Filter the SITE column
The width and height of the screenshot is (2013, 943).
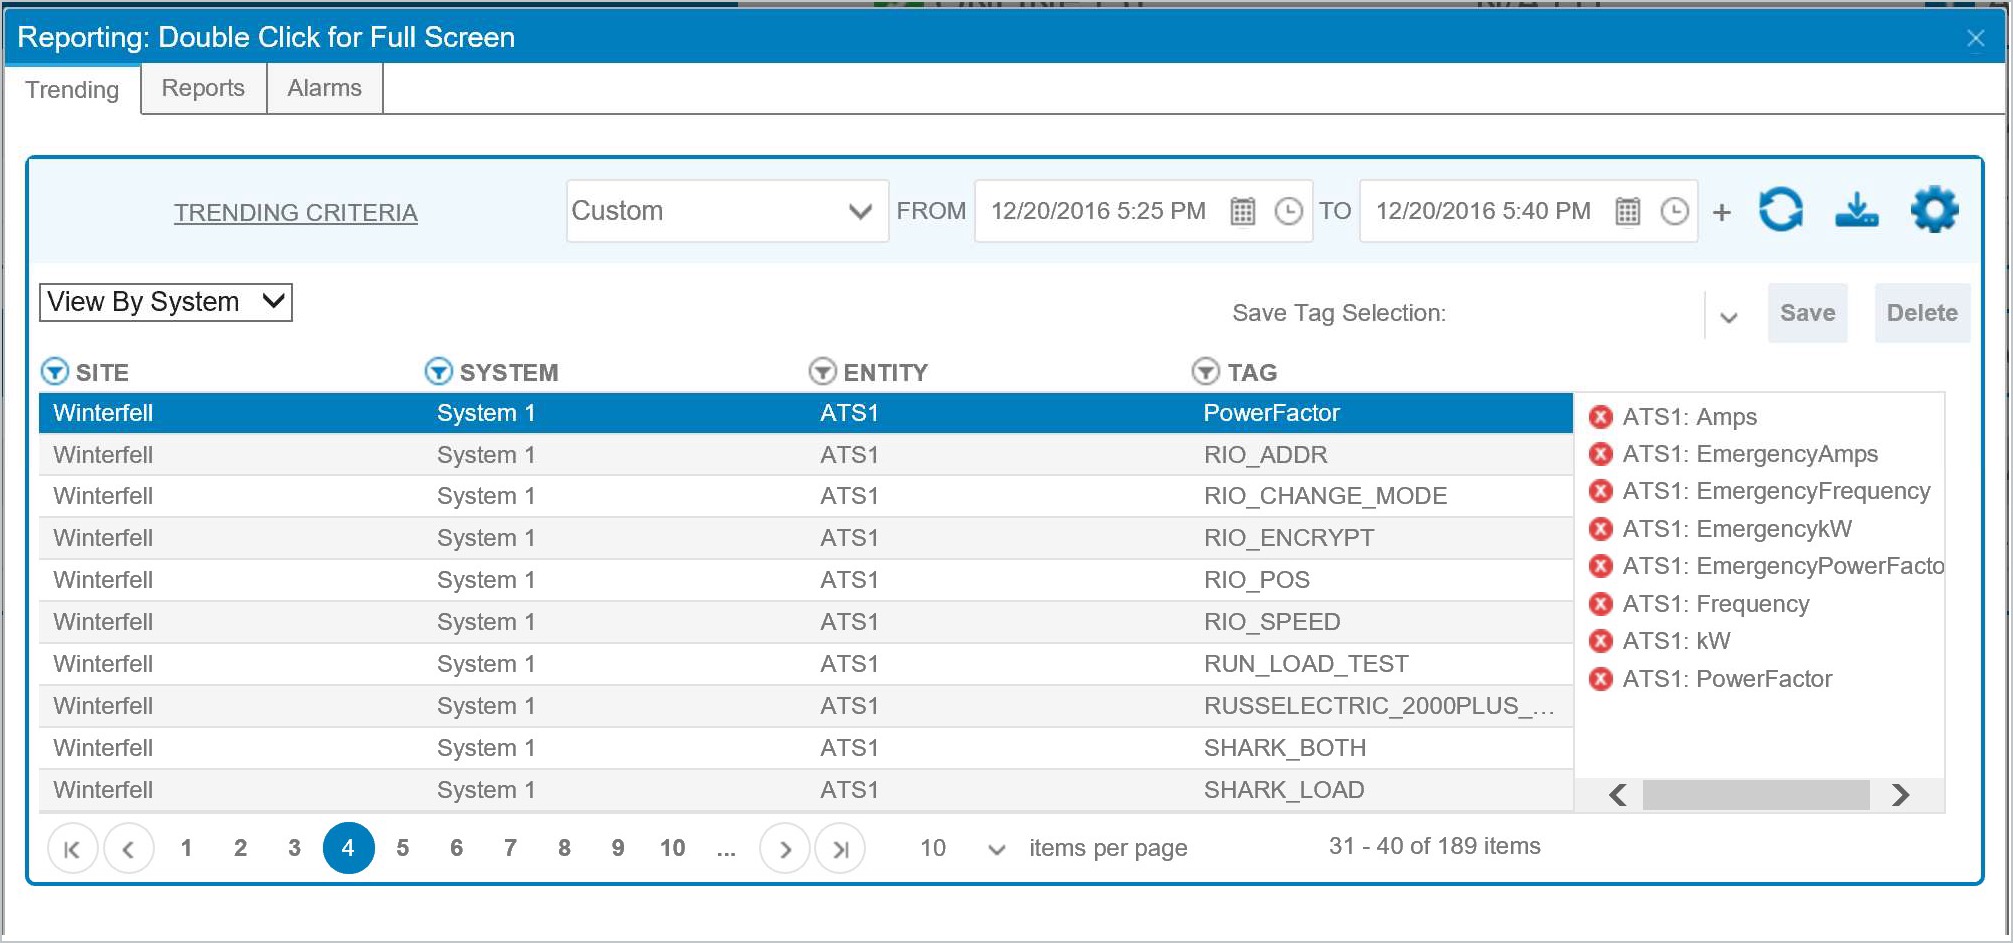55,372
